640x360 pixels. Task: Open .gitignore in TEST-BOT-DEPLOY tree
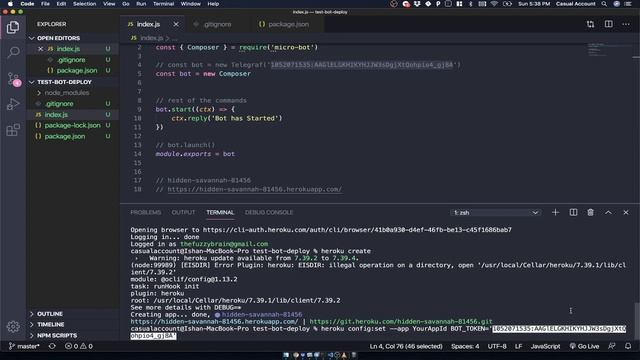click(x=60, y=104)
